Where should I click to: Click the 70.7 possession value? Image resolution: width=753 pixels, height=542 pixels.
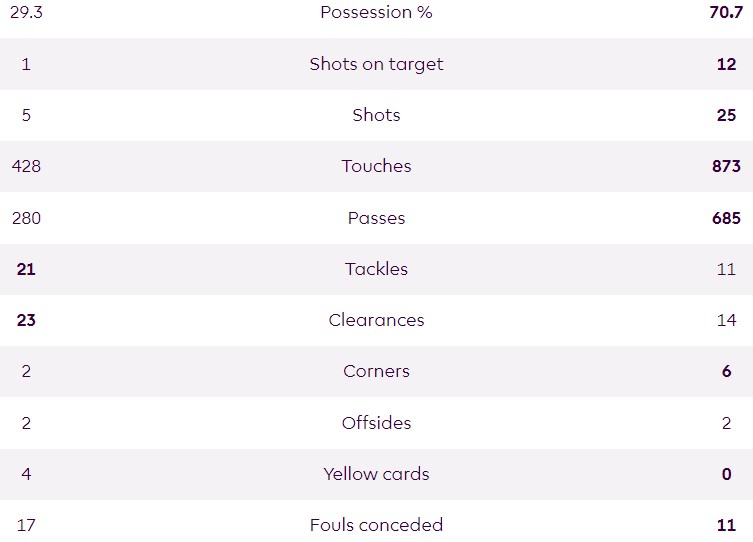coord(725,12)
